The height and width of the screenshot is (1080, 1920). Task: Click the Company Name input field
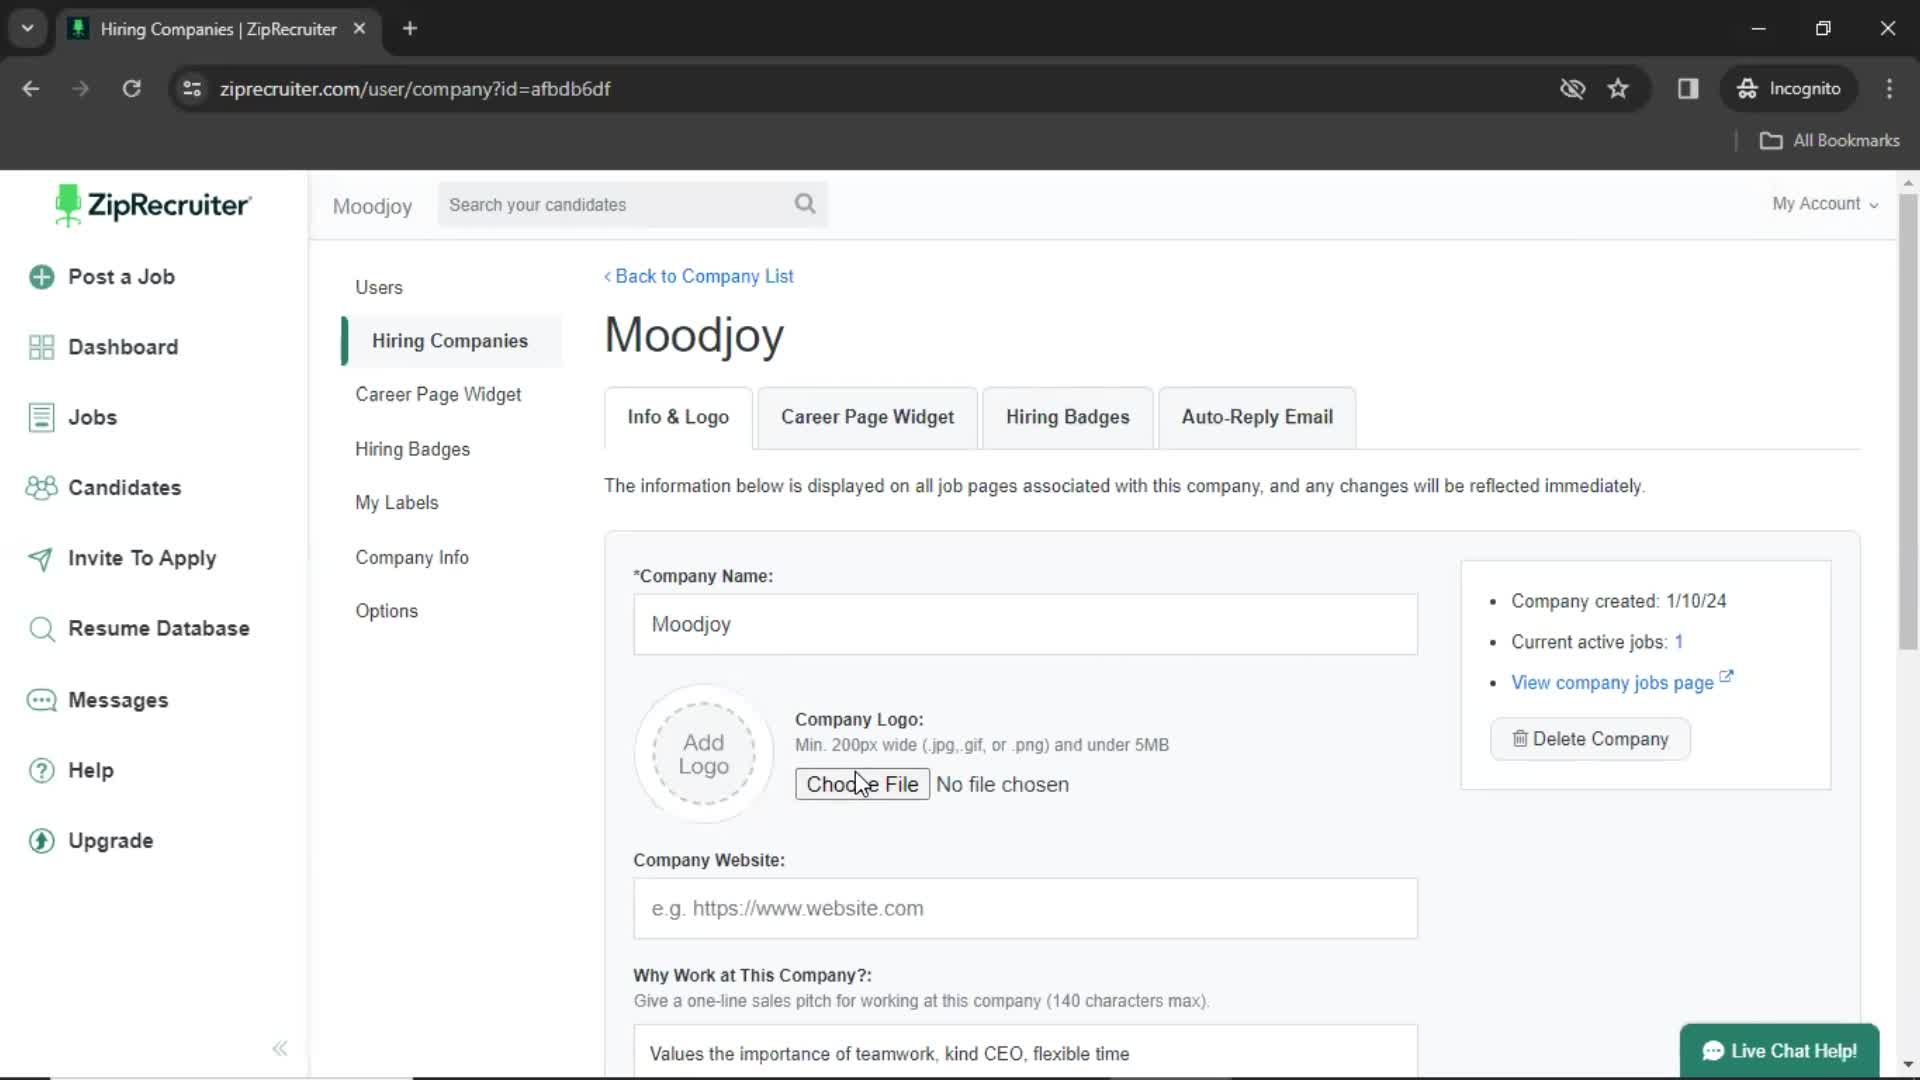(1025, 624)
